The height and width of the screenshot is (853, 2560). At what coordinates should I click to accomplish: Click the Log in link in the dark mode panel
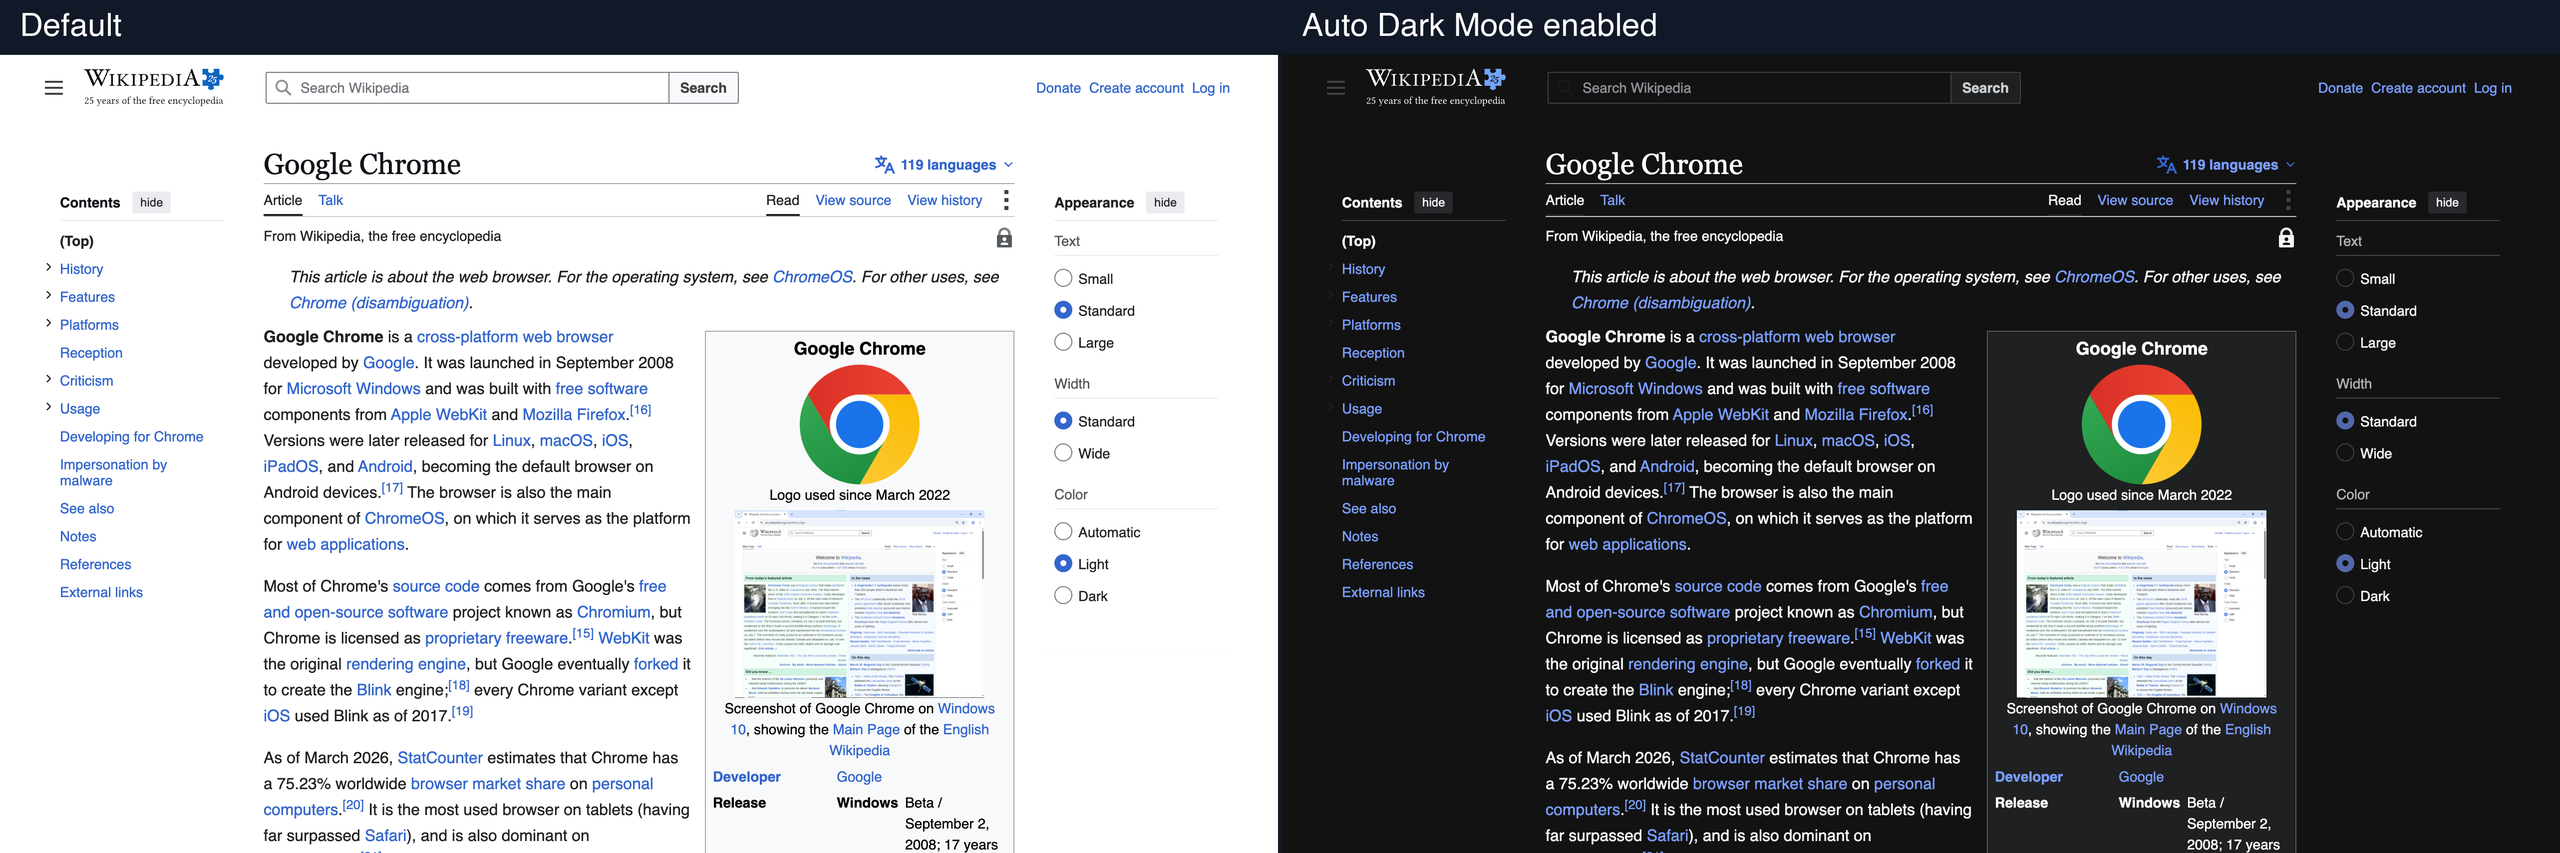pyautogui.click(x=2492, y=88)
